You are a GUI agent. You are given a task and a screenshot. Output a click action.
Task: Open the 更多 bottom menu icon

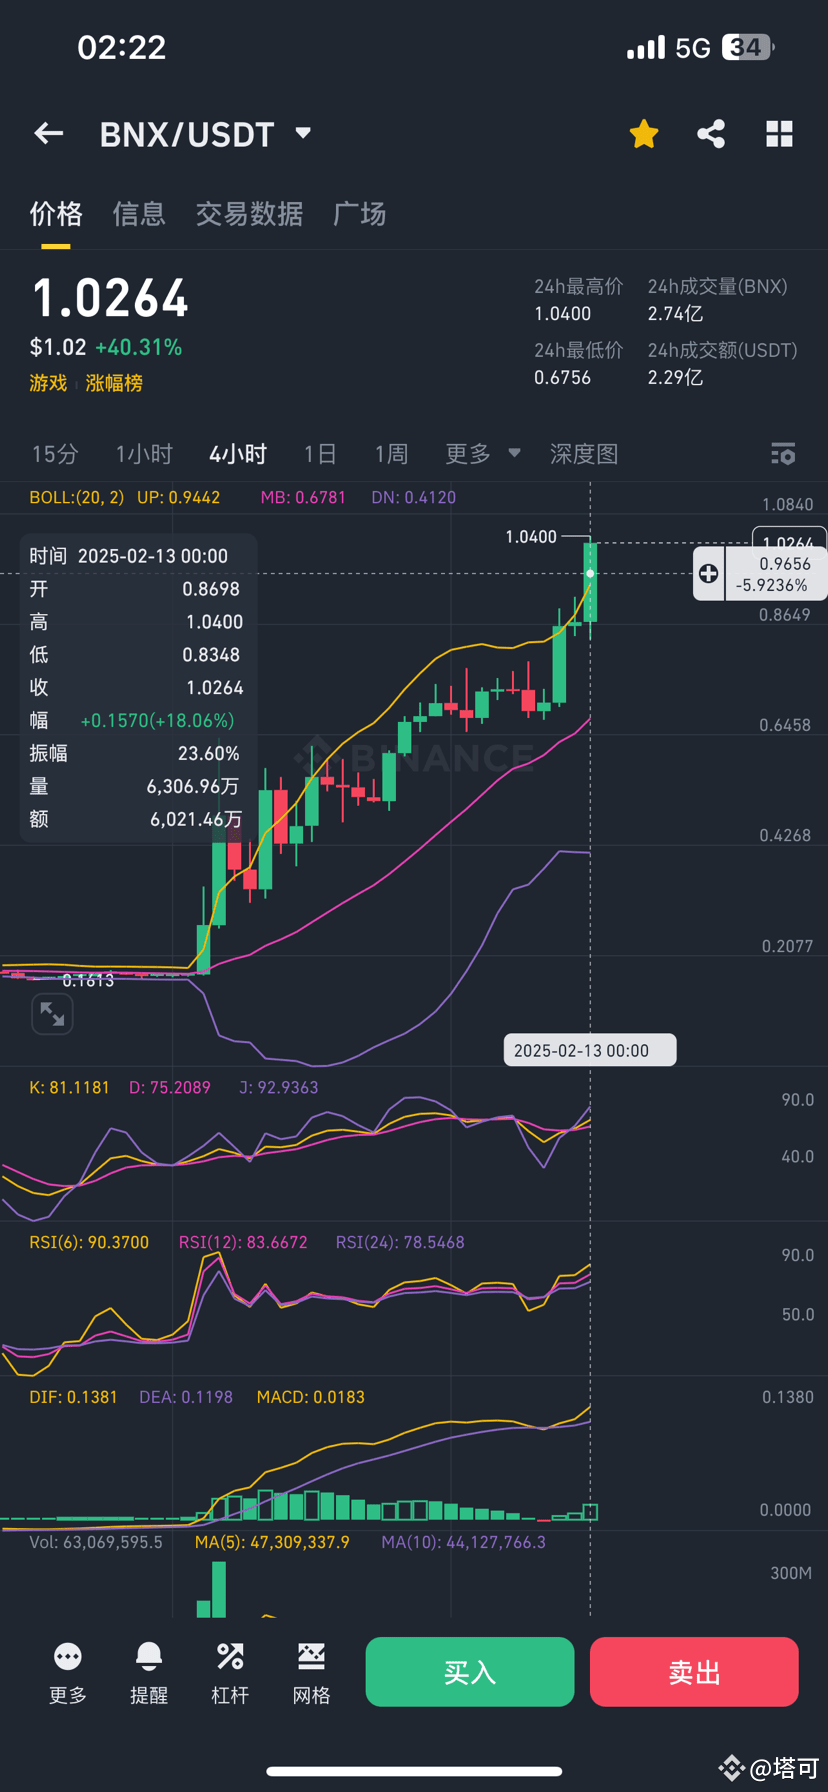pyautogui.click(x=67, y=1673)
